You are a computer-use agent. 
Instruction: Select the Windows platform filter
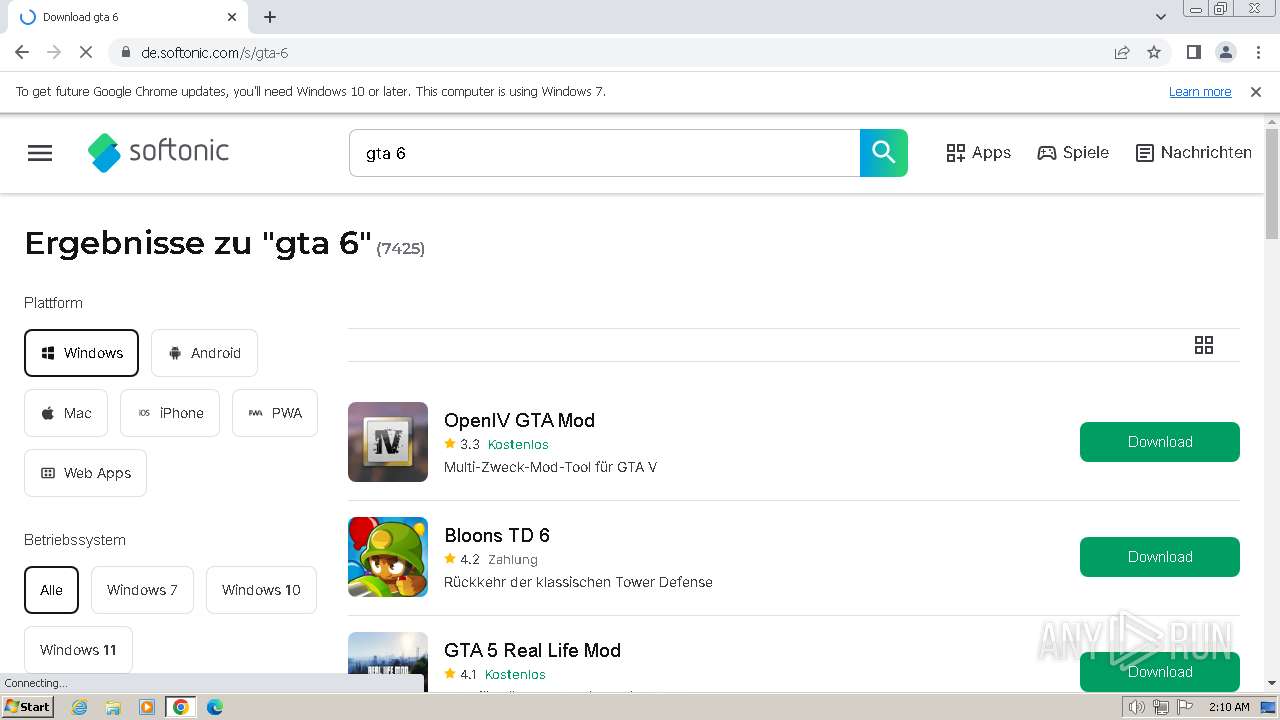[81, 353]
